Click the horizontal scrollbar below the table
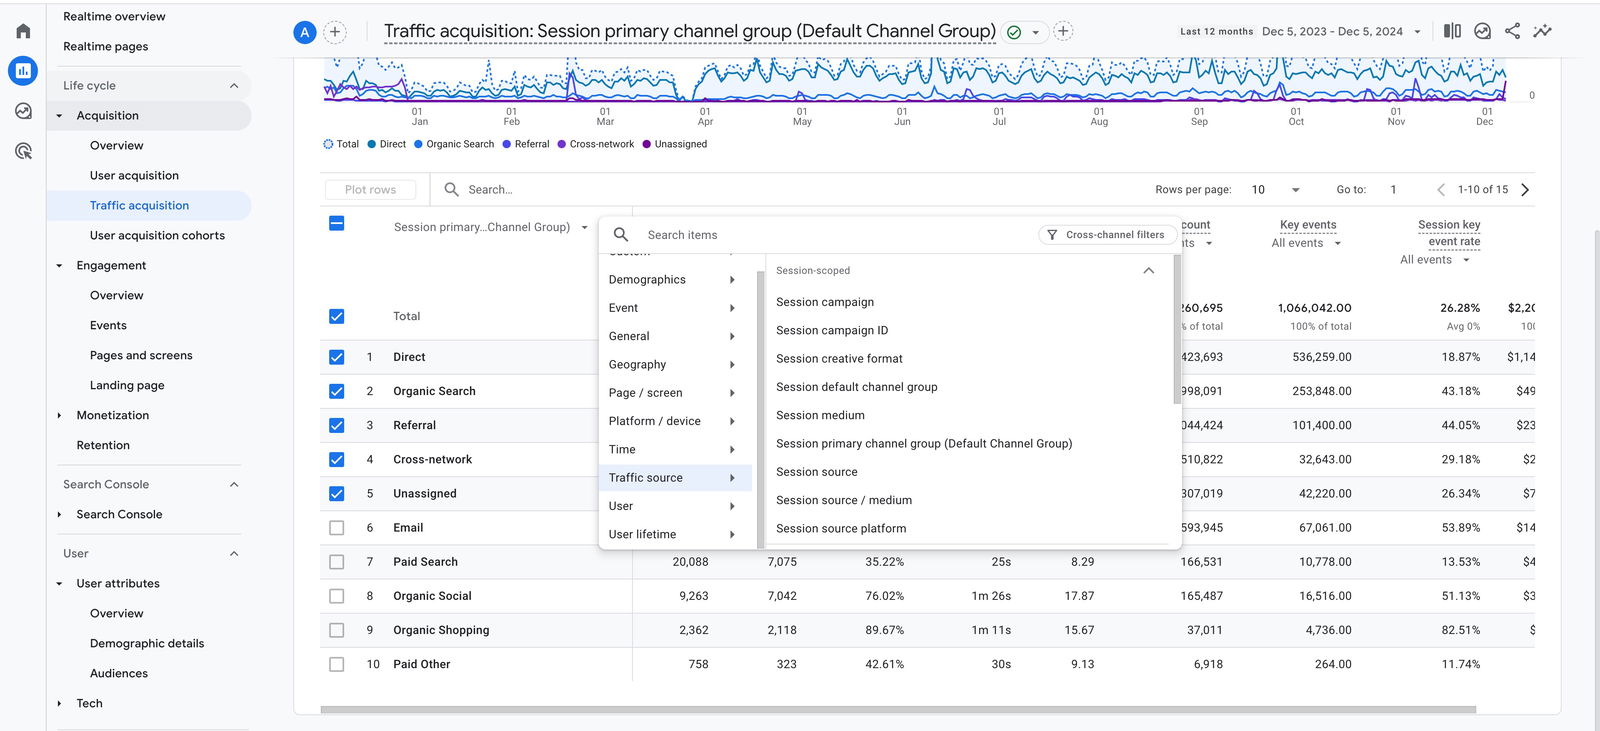The image size is (1600, 731). [897, 710]
